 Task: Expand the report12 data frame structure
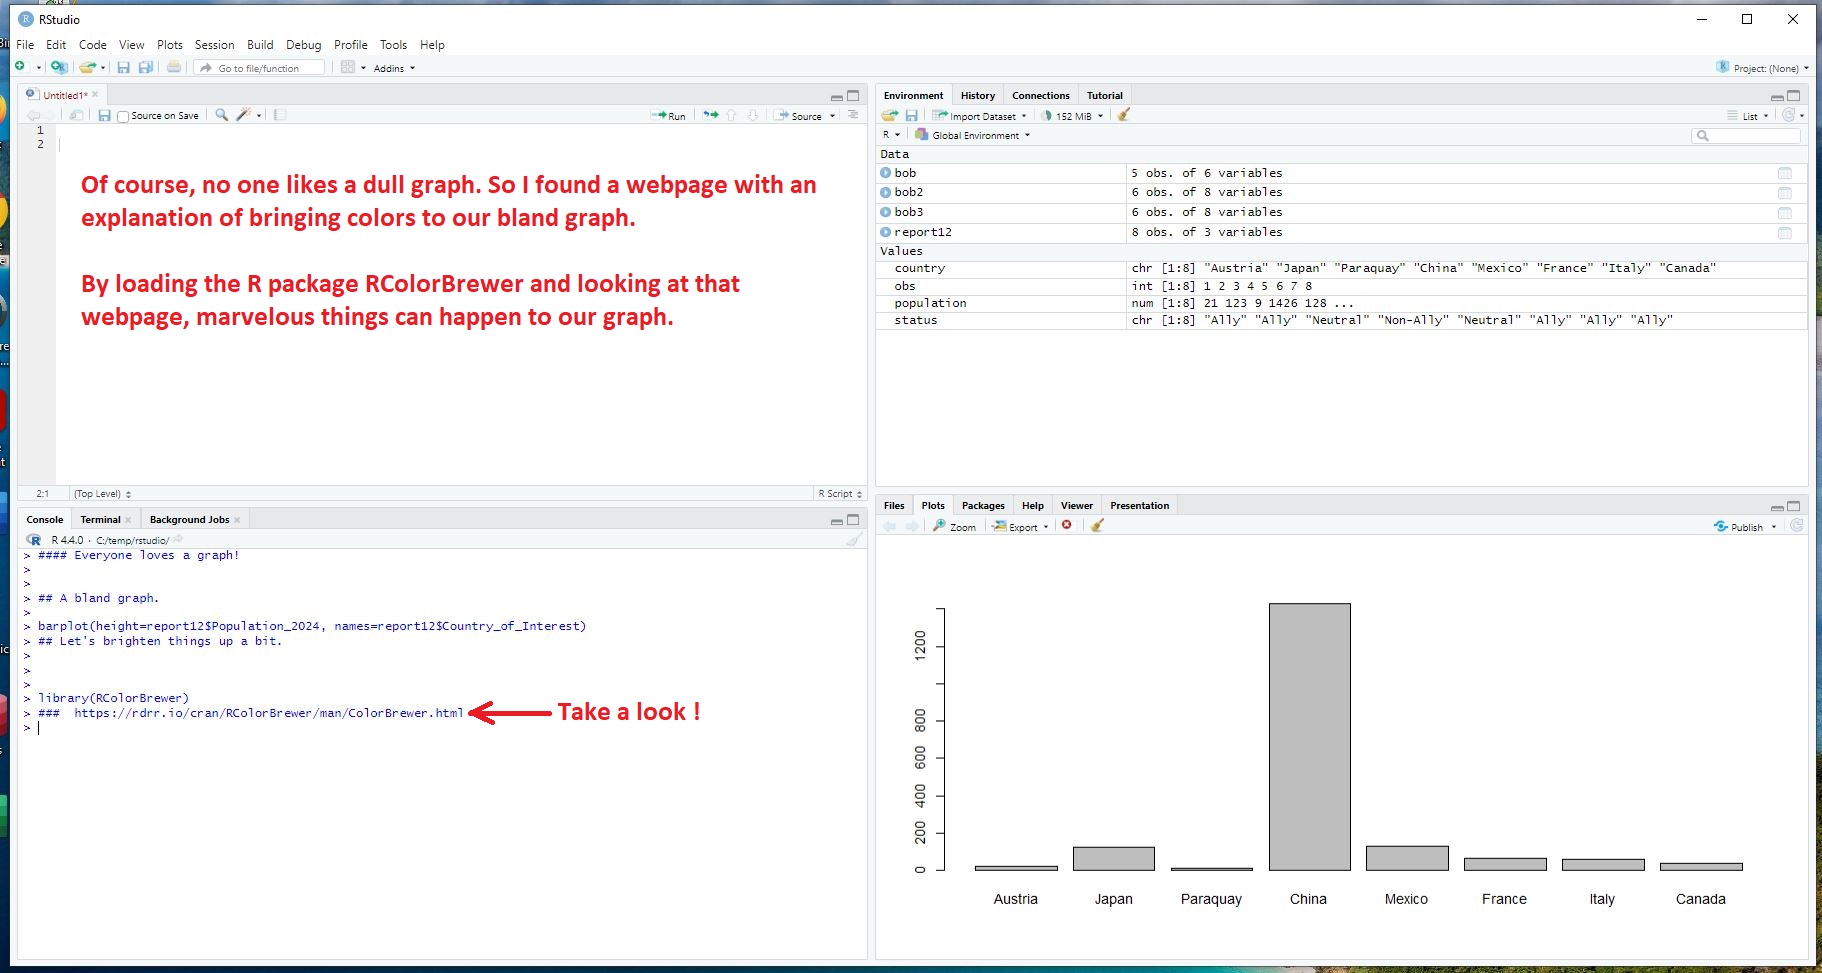885,232
